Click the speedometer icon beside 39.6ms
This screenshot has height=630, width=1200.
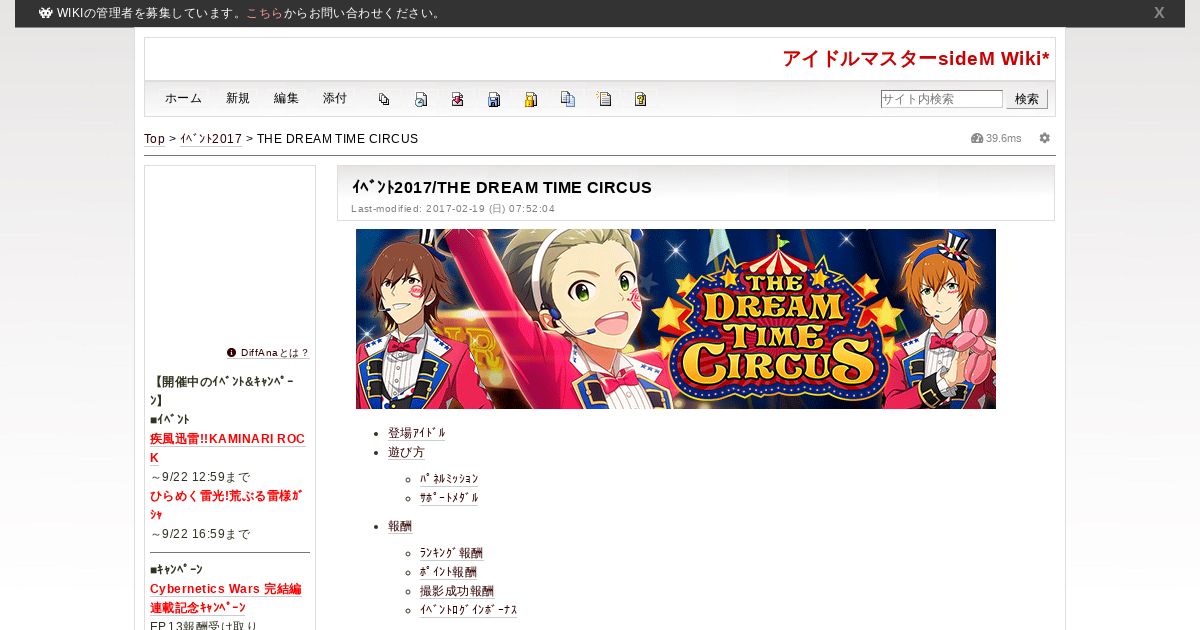coord(977,138)
